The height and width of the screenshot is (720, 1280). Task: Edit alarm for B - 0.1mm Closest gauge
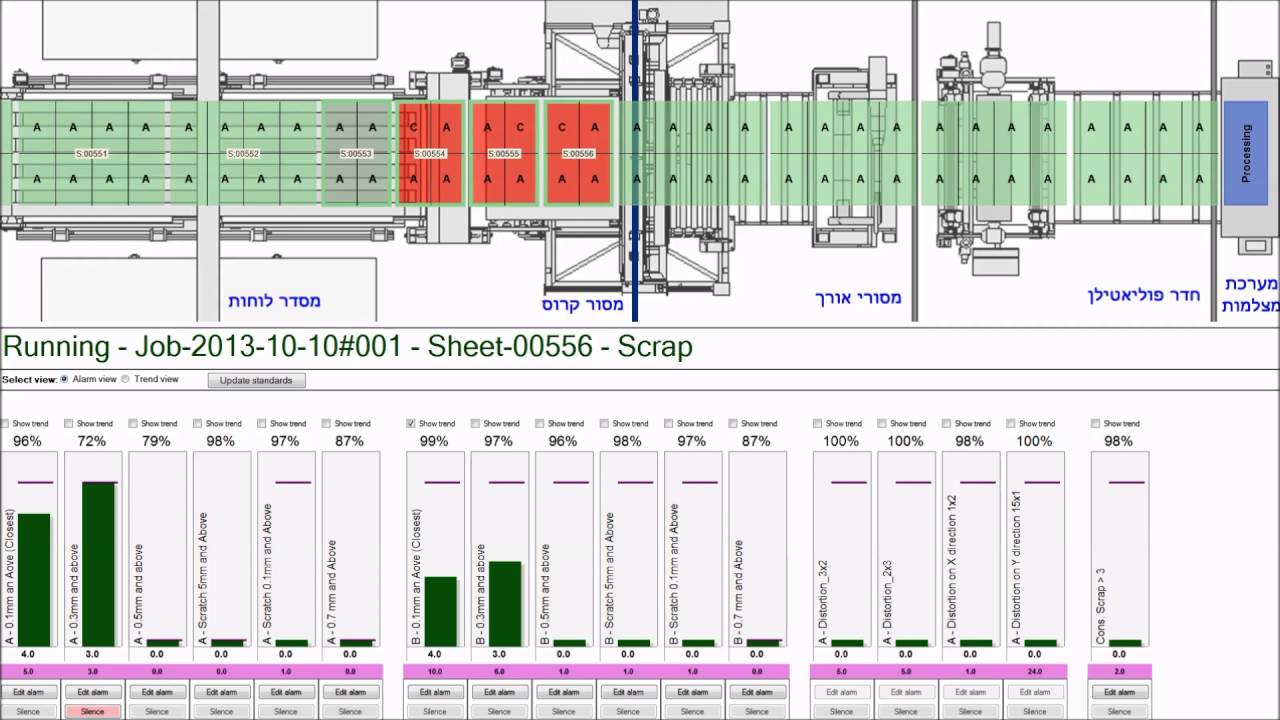(435, 692)
